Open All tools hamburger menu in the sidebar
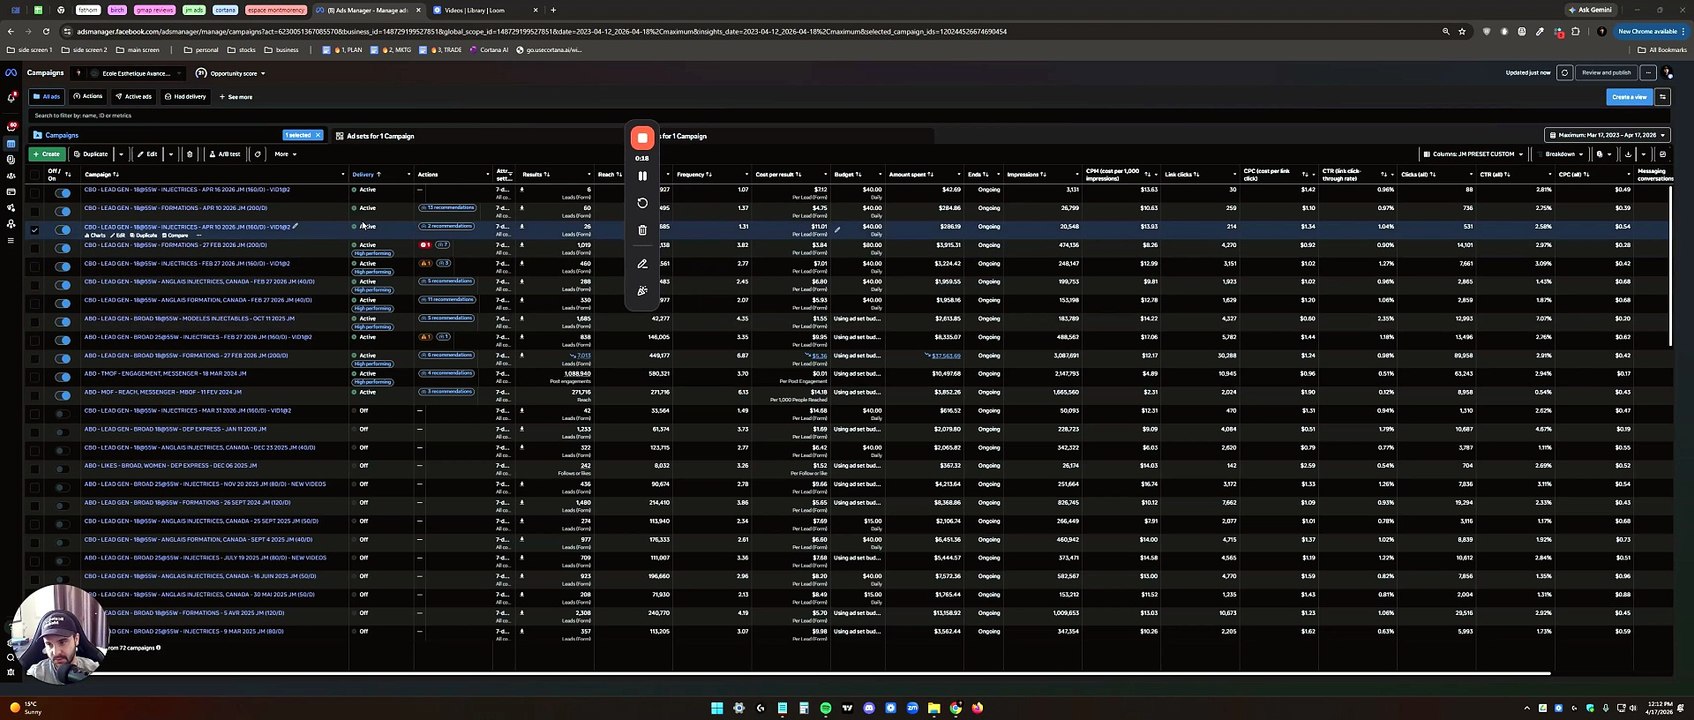Screen dimensions: 1694x720 pyautogui.click(x=11, y=240)
